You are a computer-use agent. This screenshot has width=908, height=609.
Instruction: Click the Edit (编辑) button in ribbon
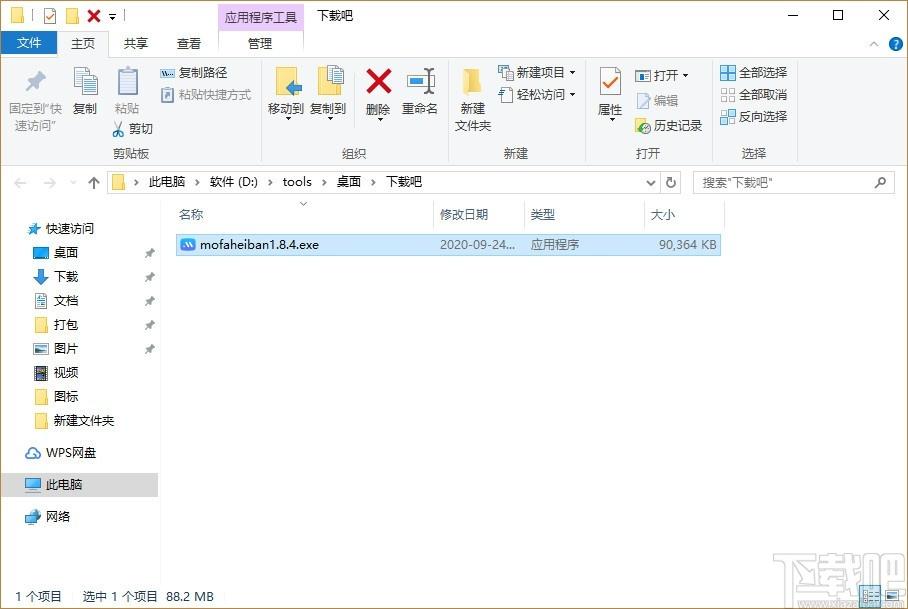click(657, 101)
